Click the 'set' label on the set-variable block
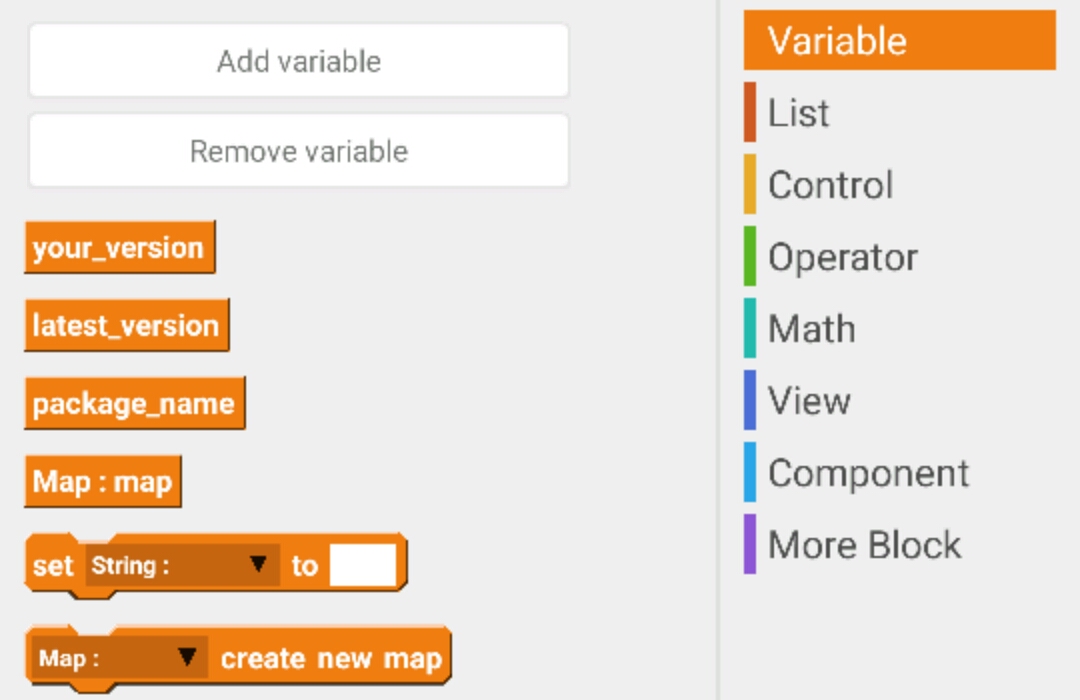 (x=53, y=566)
